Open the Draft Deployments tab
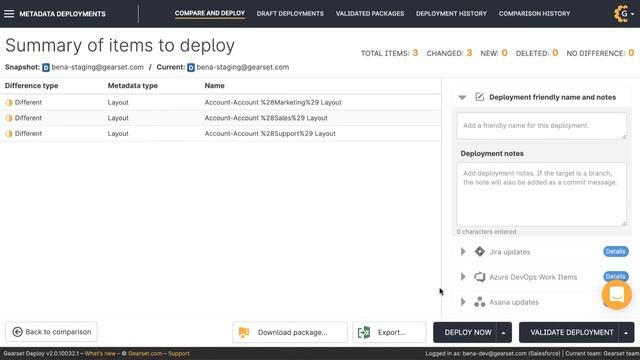 pyautogui.click(x=290, y=13)
